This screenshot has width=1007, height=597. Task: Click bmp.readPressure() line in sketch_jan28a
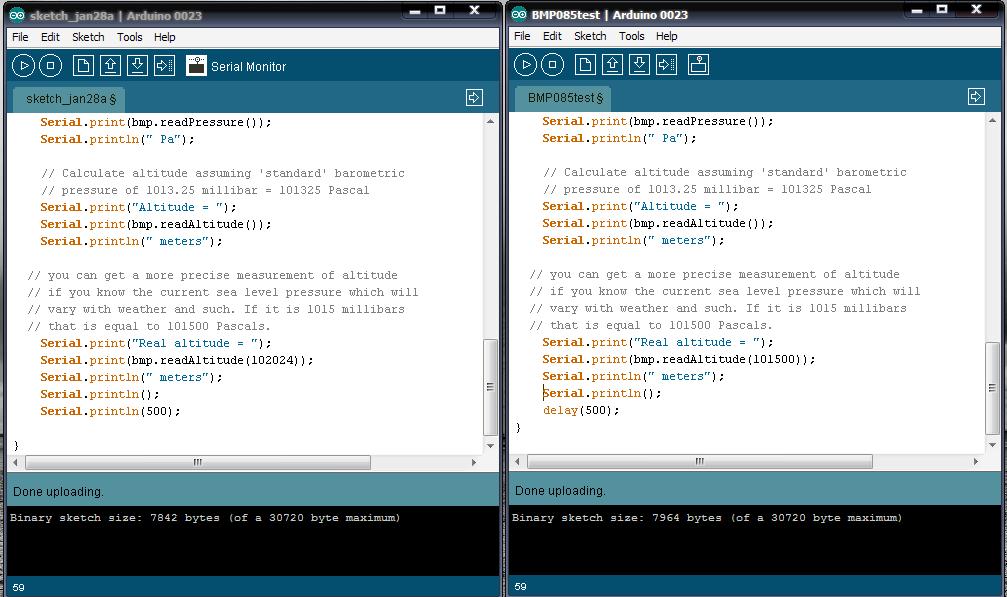[155, 122]
